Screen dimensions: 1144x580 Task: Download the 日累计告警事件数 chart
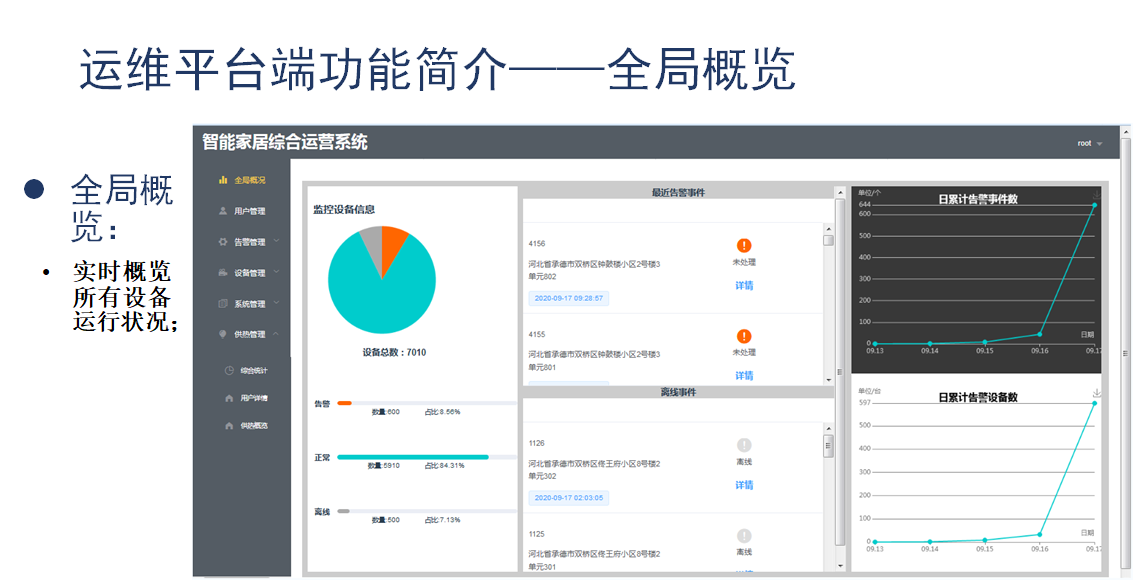tap(1096, 196)
